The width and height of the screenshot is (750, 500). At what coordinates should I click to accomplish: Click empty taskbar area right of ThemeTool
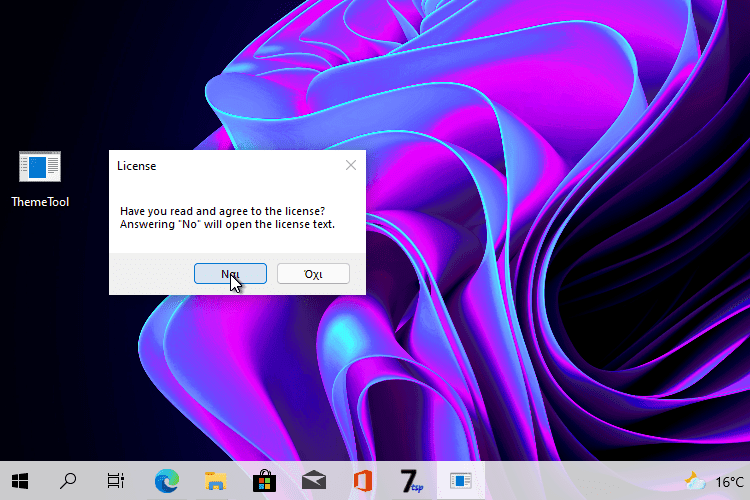click(580, 481)
